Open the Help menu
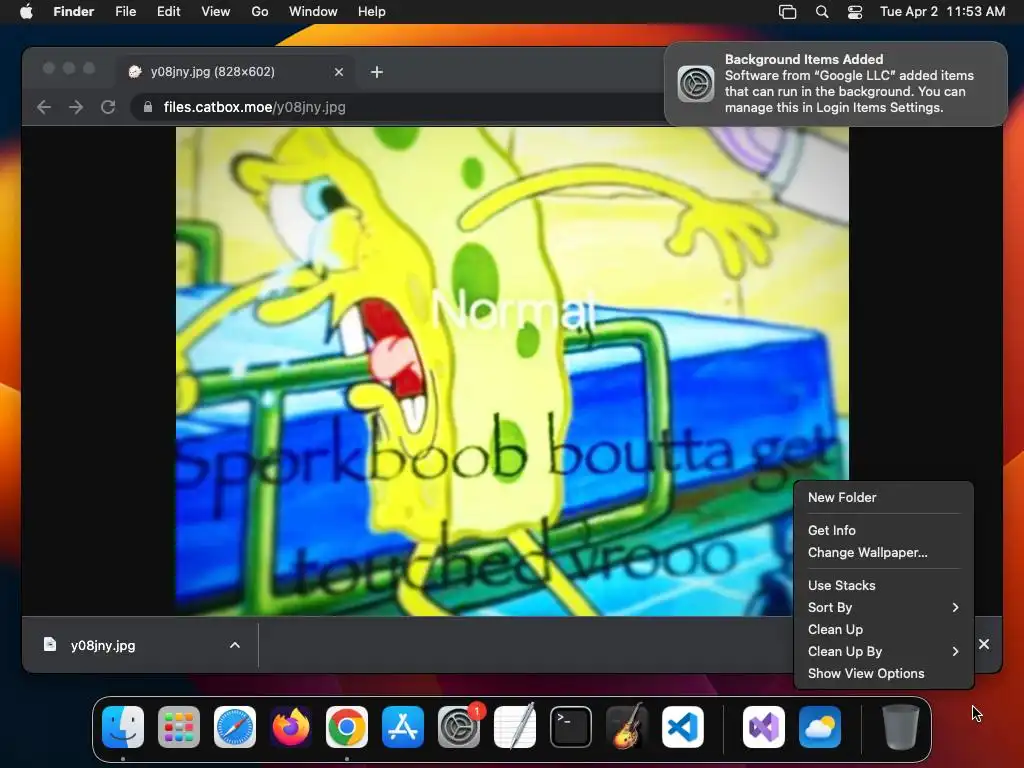 click(372, 12)
